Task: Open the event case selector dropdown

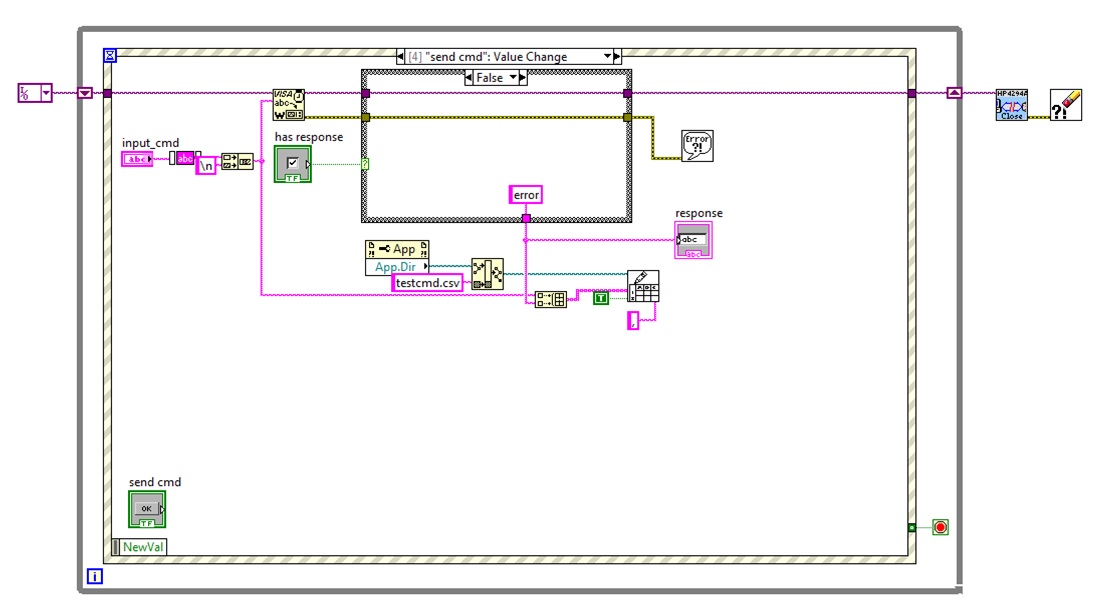Action: point(606,57)
